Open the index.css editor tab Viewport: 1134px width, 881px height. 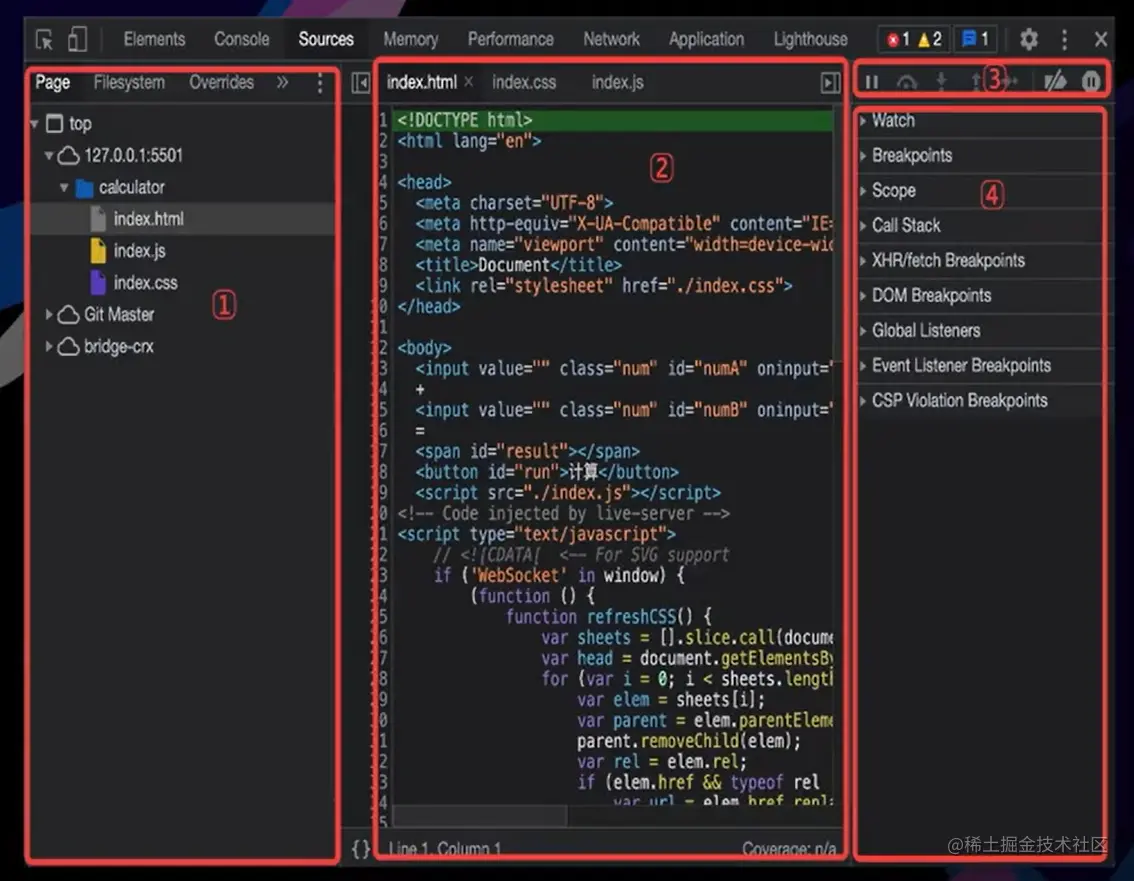524,82
